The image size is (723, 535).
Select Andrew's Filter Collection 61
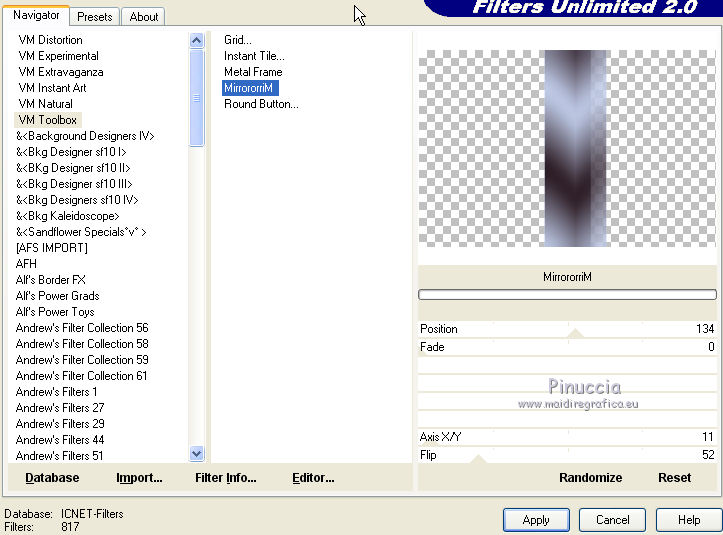click(x=81, y=376)
